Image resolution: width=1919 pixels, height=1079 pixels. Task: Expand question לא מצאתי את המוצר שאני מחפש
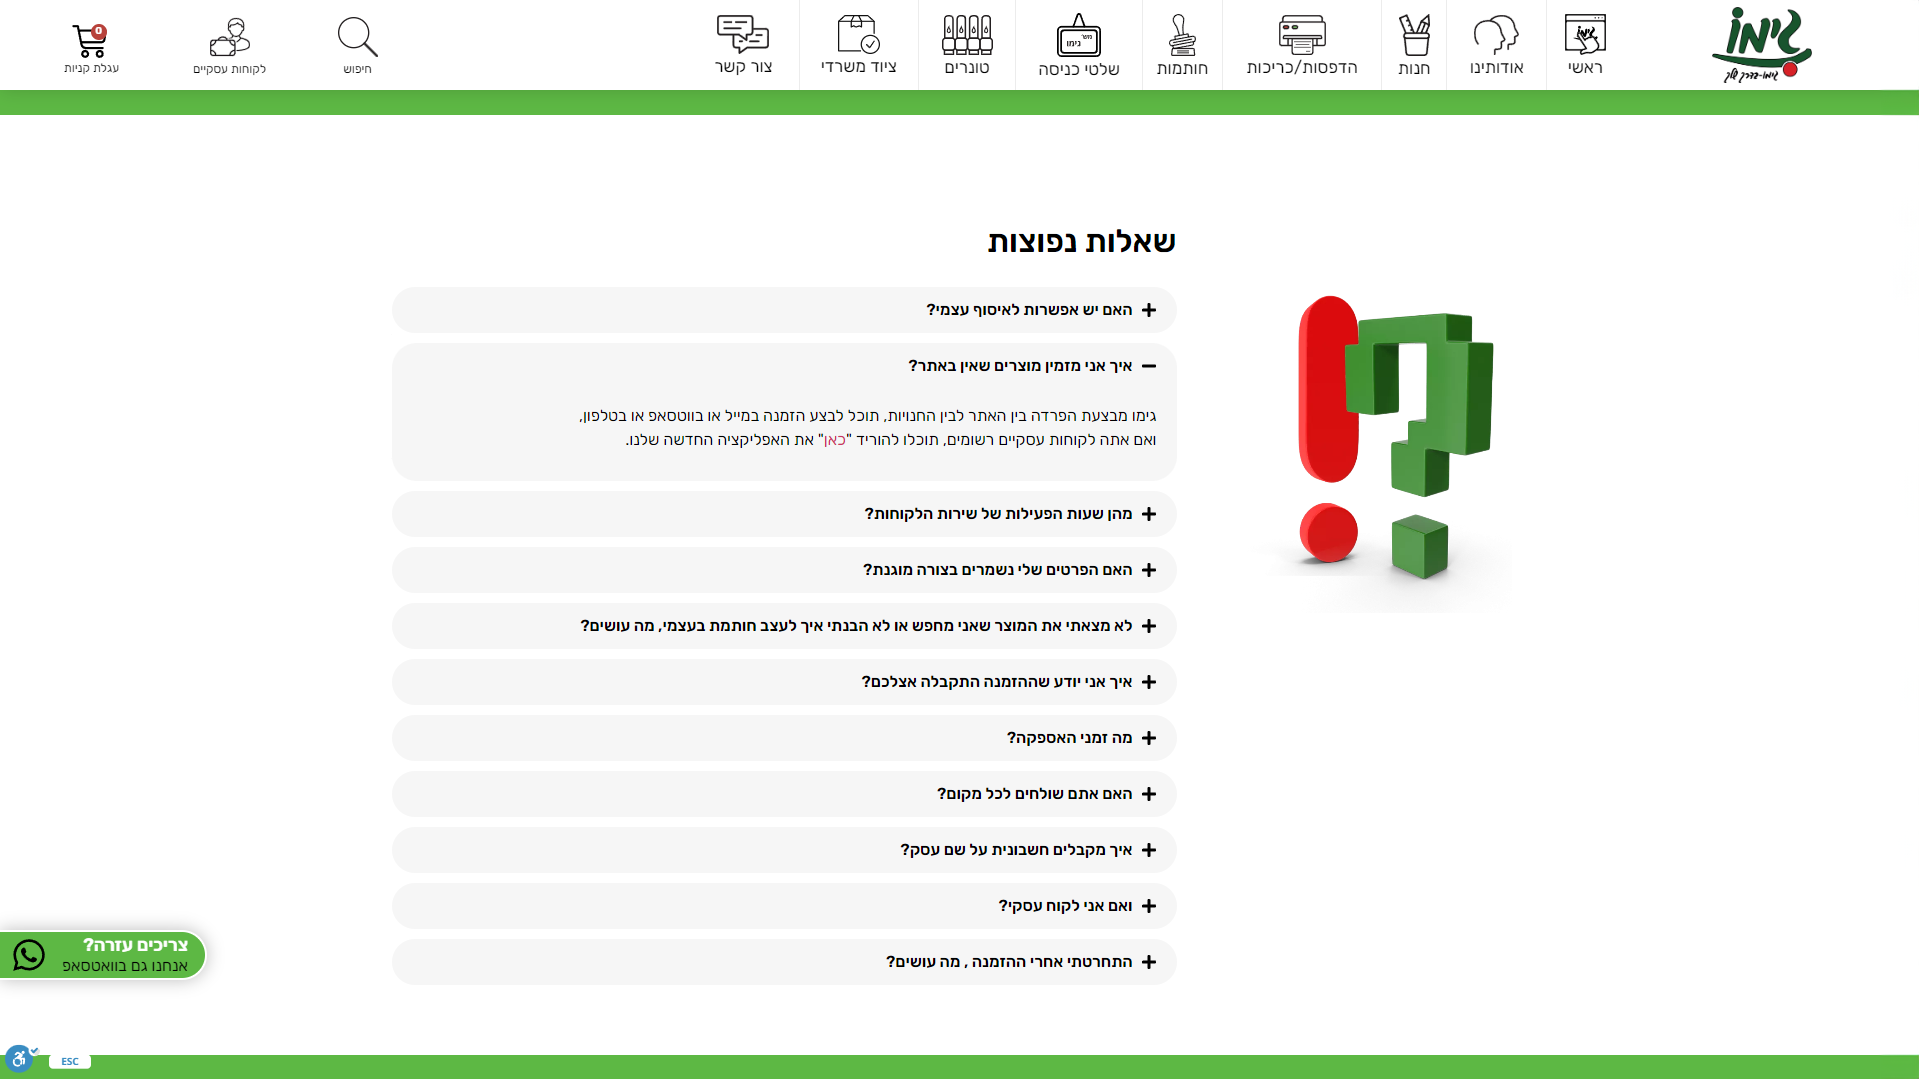(784, 626)
